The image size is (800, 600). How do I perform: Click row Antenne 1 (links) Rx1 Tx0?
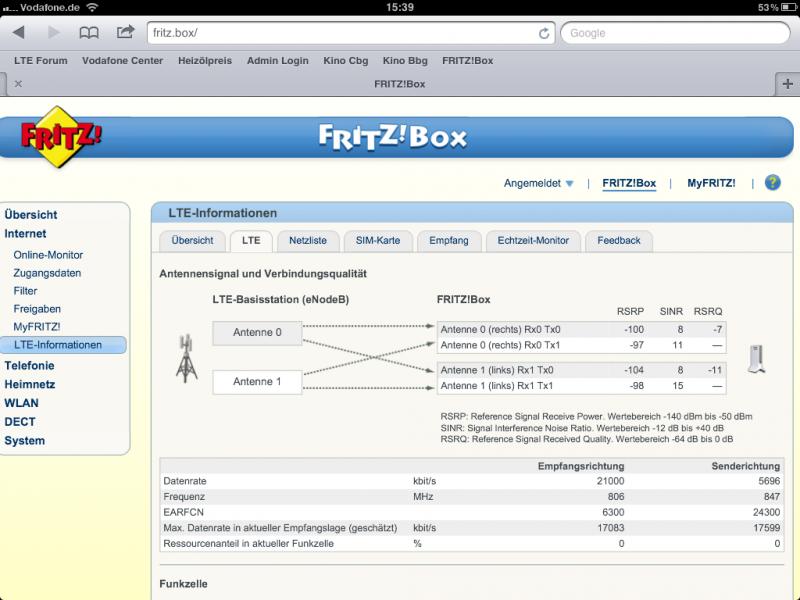[x=582, y=370]
